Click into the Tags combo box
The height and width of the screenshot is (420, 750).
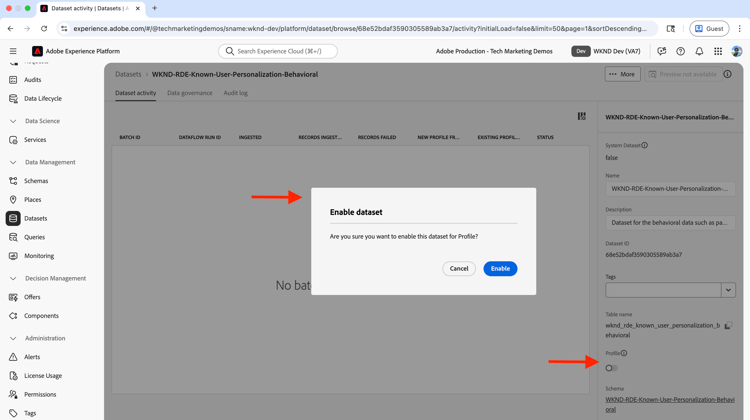tap(663, 290)
